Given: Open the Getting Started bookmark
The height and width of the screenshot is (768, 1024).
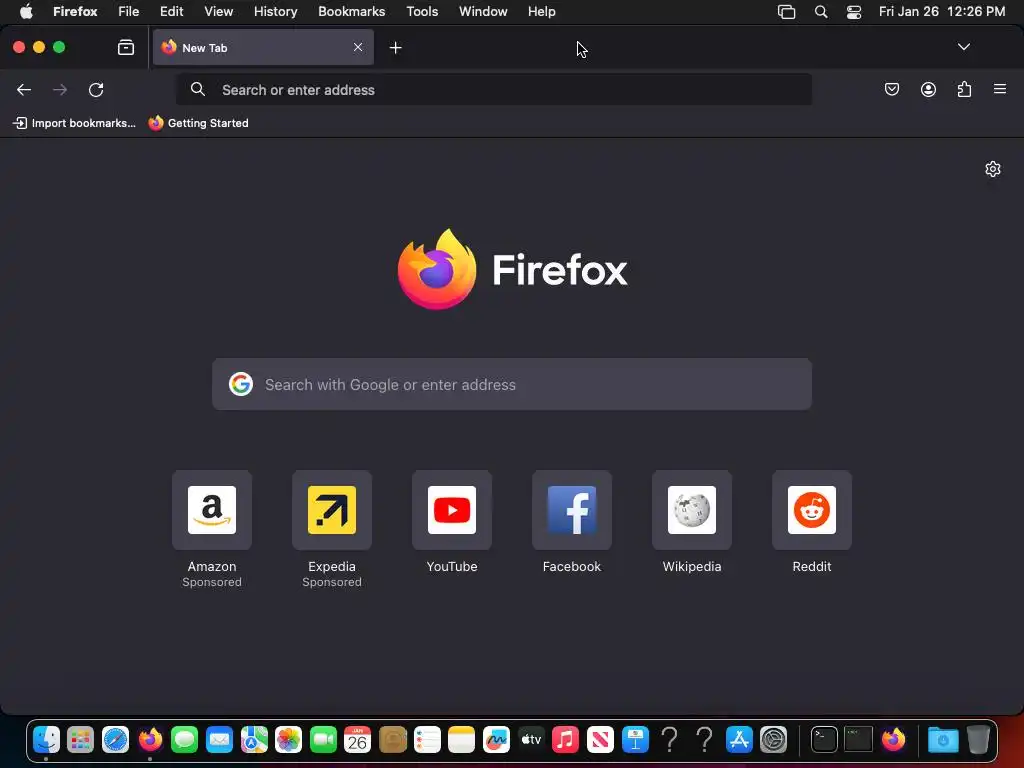Looking at the screenshot, I should [199, 123].
